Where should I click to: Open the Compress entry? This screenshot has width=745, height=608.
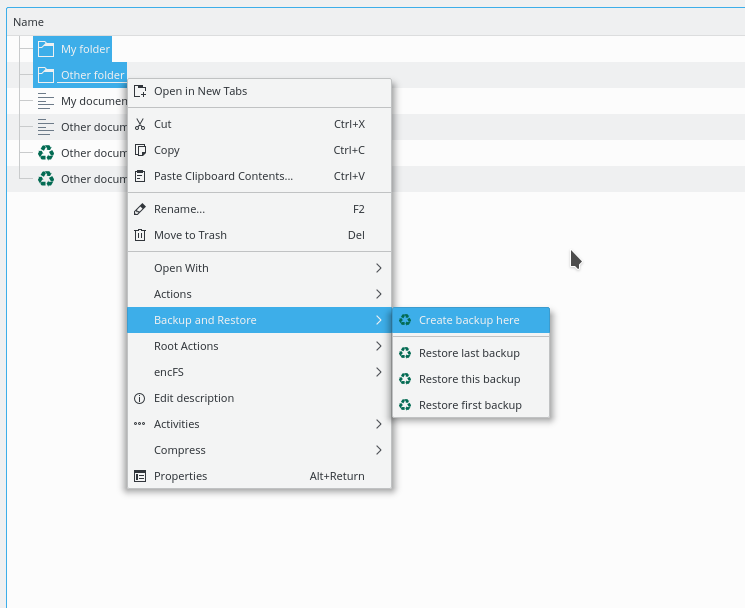pyautogui.click(x=259, y=450)
